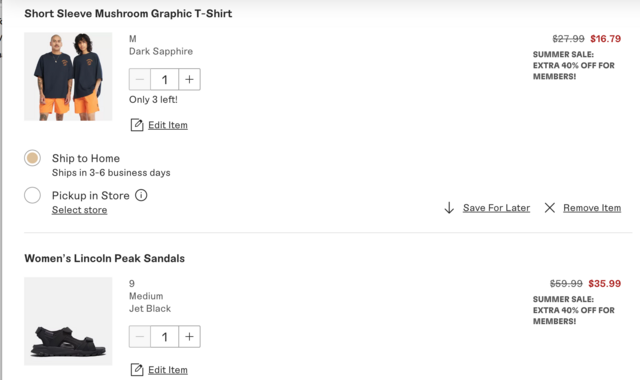Decrease T-Shirt quantity with minus button

(x=140, y=79)
